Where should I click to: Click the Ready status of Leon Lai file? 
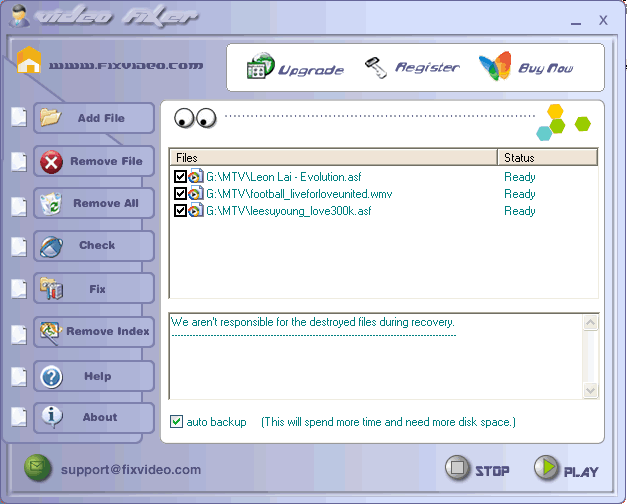(519, 177)
